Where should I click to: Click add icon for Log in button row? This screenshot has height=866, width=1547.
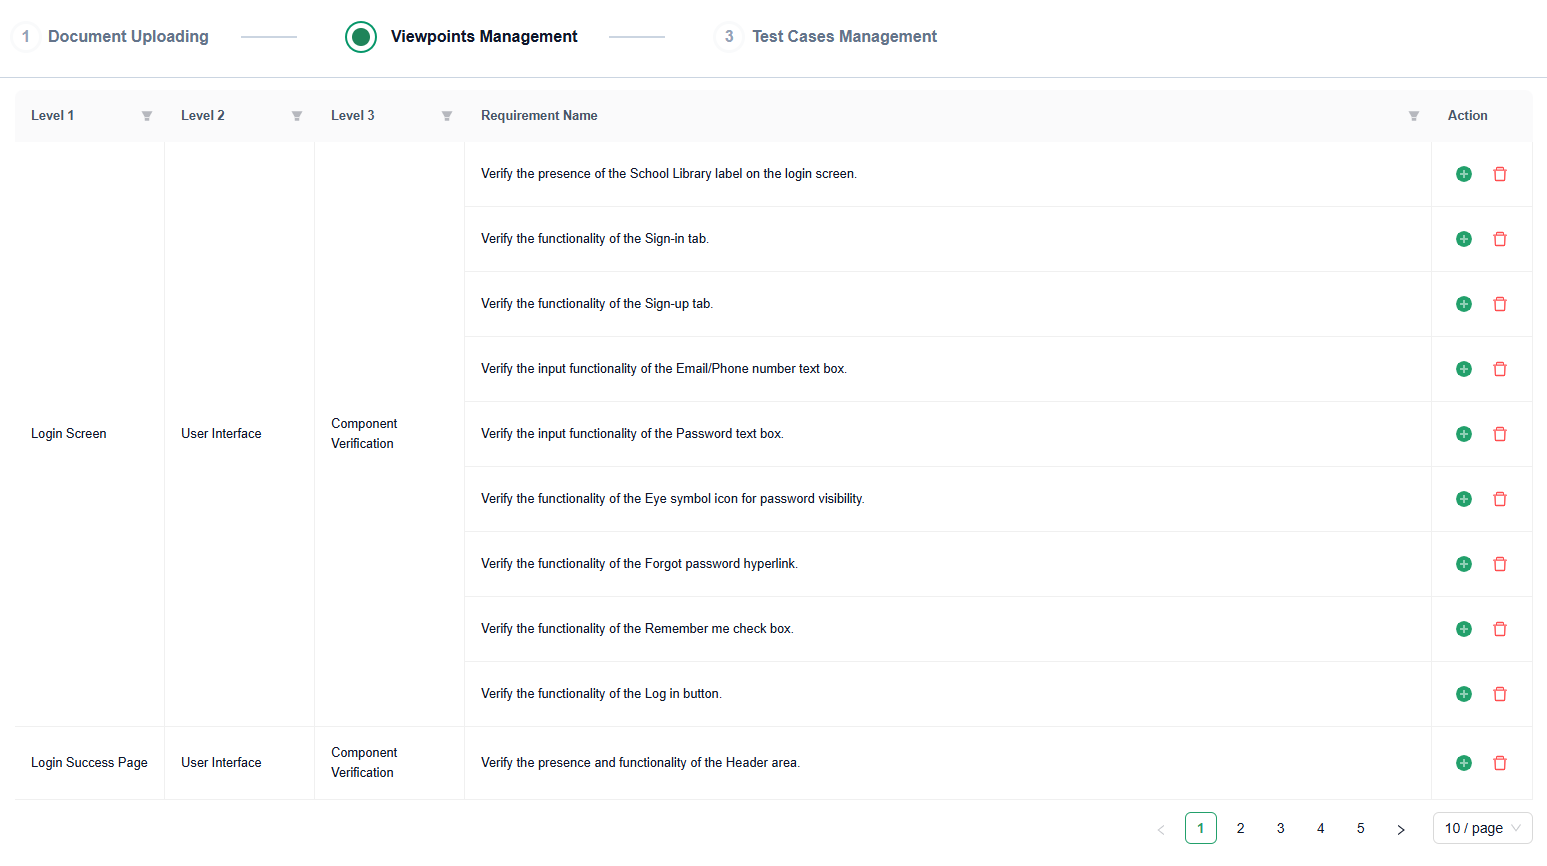1464,694
